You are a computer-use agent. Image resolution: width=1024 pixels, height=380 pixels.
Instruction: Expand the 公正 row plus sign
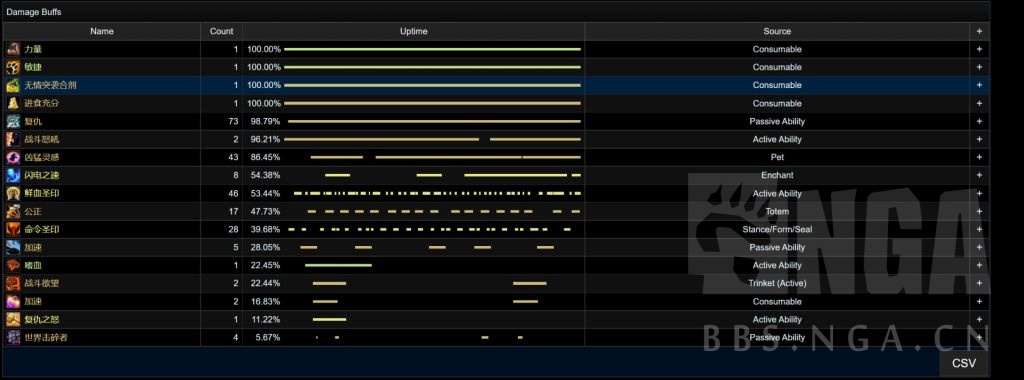(x=979, y=212)
